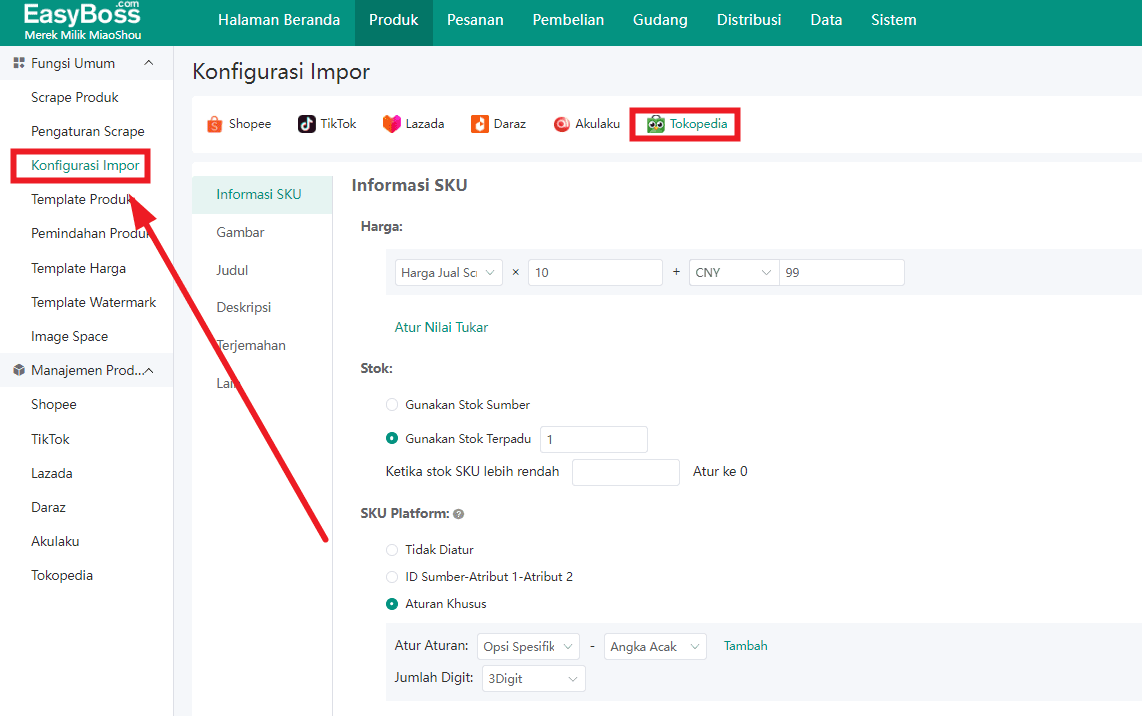1142x716 pixels.
Task: Open the Produk top menu
Action: (394, 20)
